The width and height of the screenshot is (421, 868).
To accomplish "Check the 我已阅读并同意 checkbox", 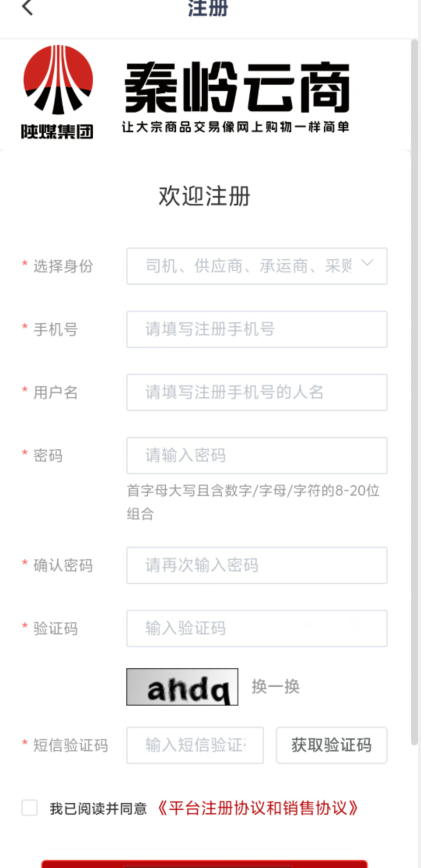I will click(29, 808).
